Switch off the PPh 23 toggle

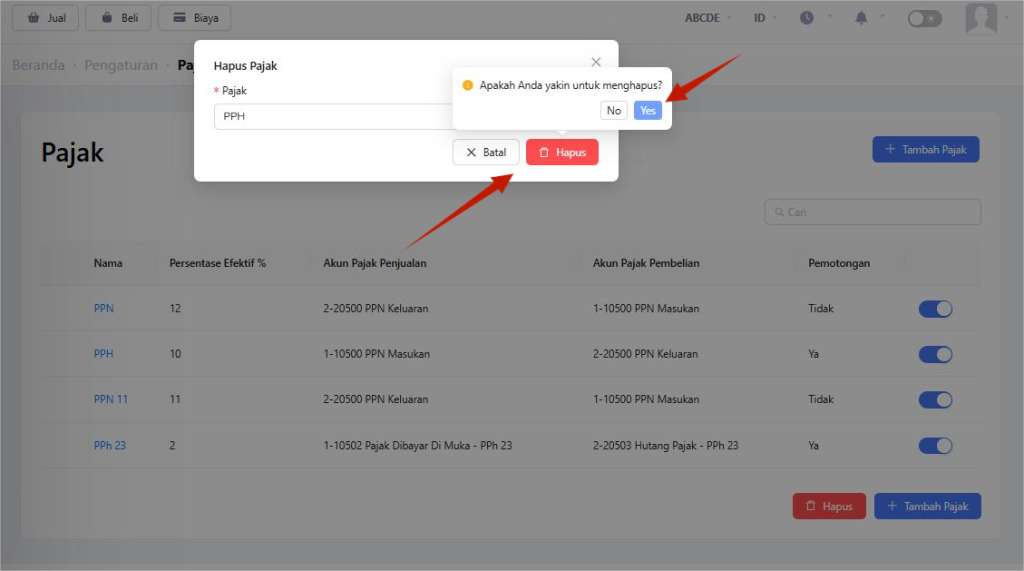[x=935, y=446]
